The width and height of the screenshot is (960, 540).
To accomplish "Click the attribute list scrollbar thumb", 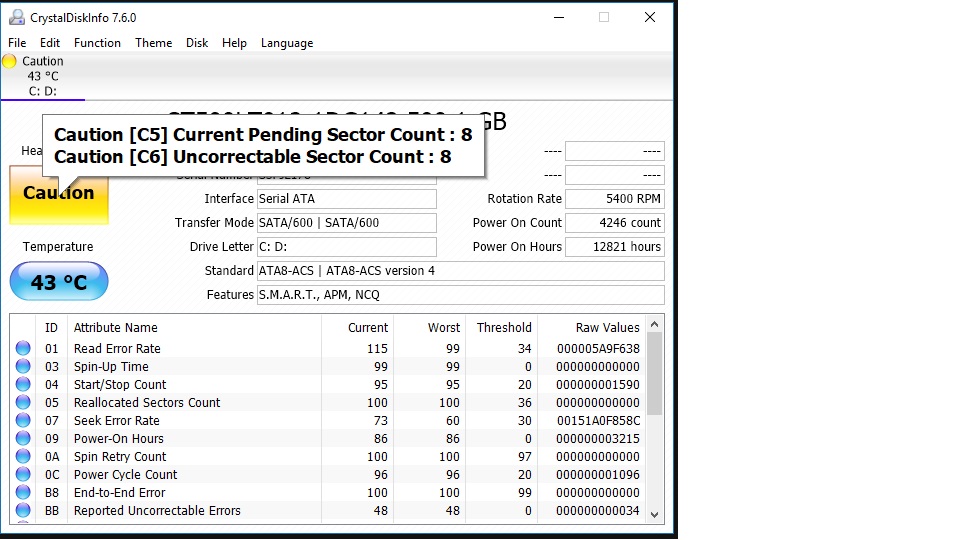I will [x=654, y=373].
